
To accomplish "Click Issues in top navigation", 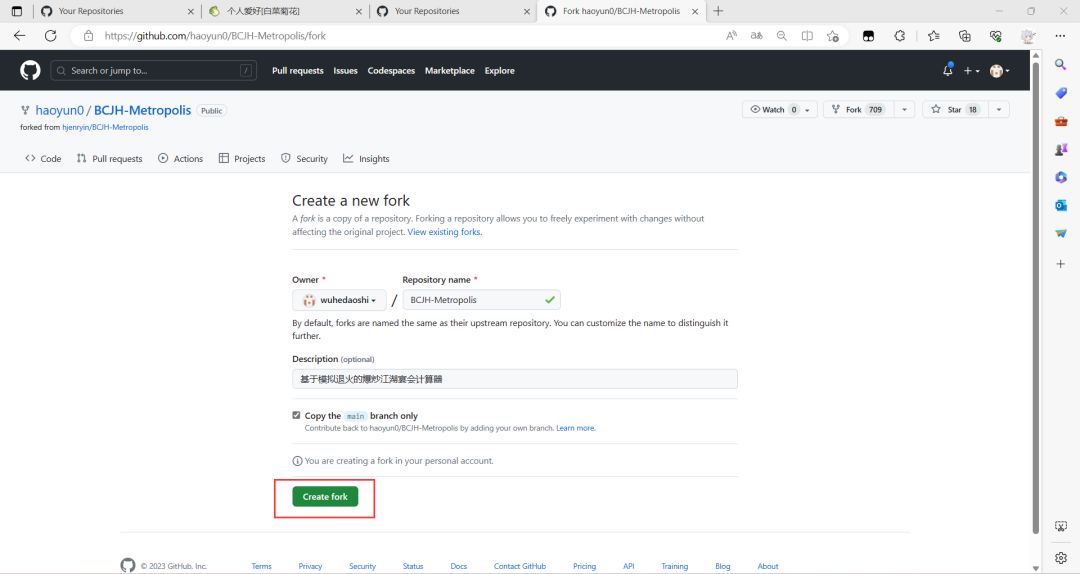I will 345,70.
